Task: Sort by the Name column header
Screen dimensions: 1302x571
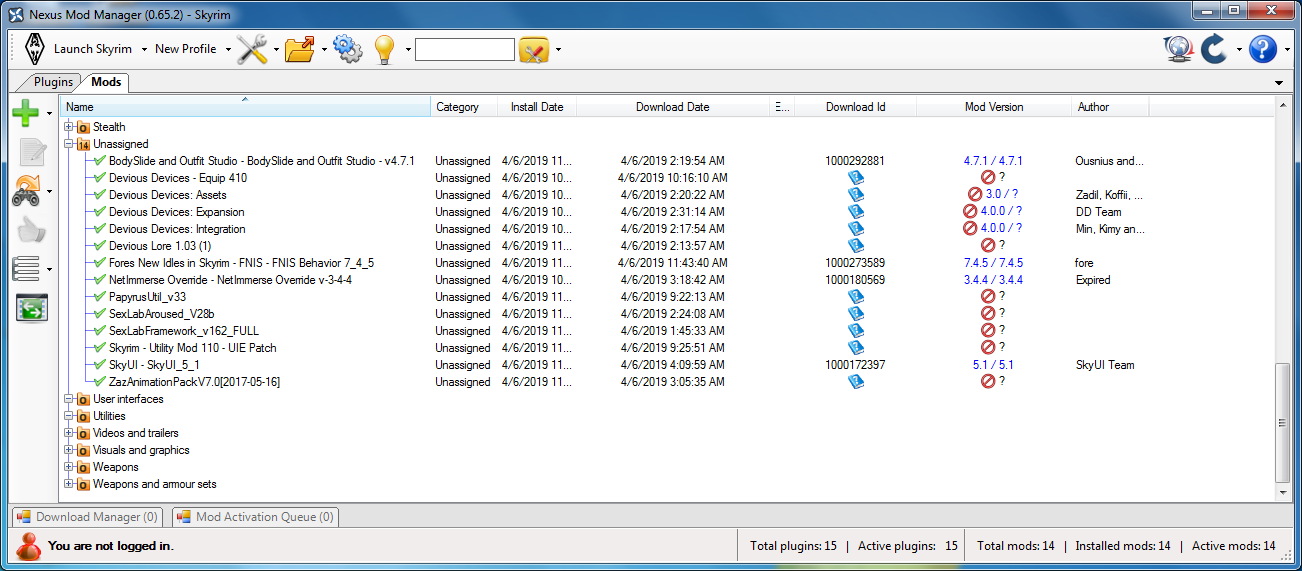Action: 246,107
